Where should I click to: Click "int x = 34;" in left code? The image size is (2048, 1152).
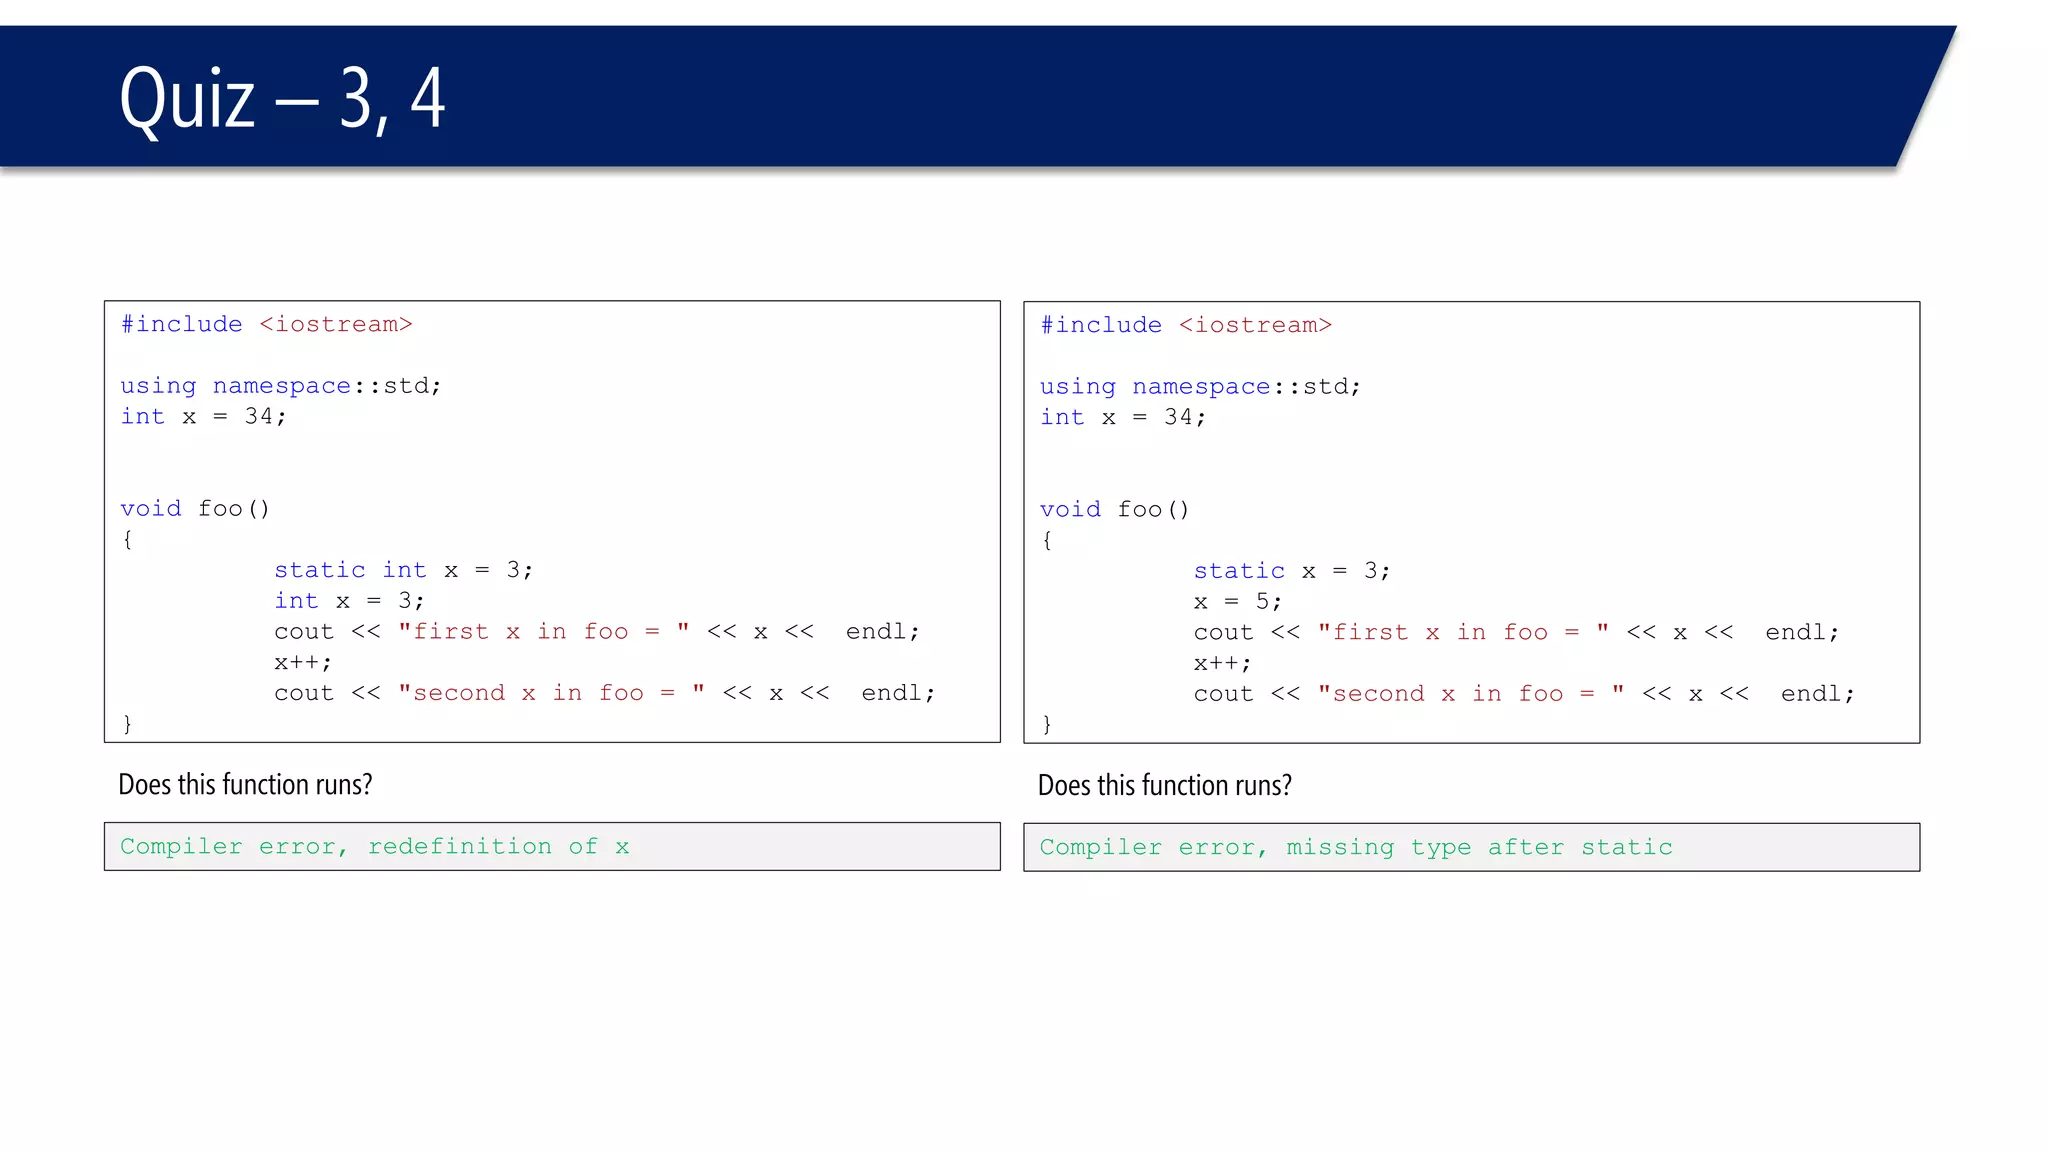(203, 416)
